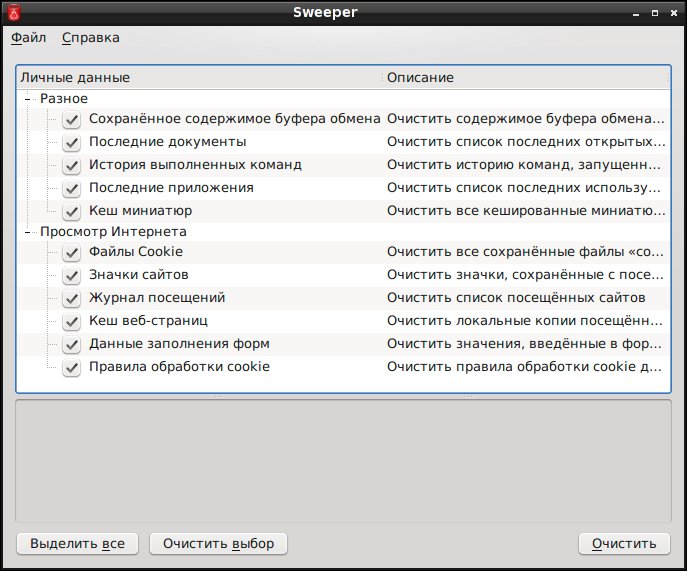This screenshot has width=687, height=571.
Task: Click description Очистить список последних использу…
Action: [x=524, y=188]
